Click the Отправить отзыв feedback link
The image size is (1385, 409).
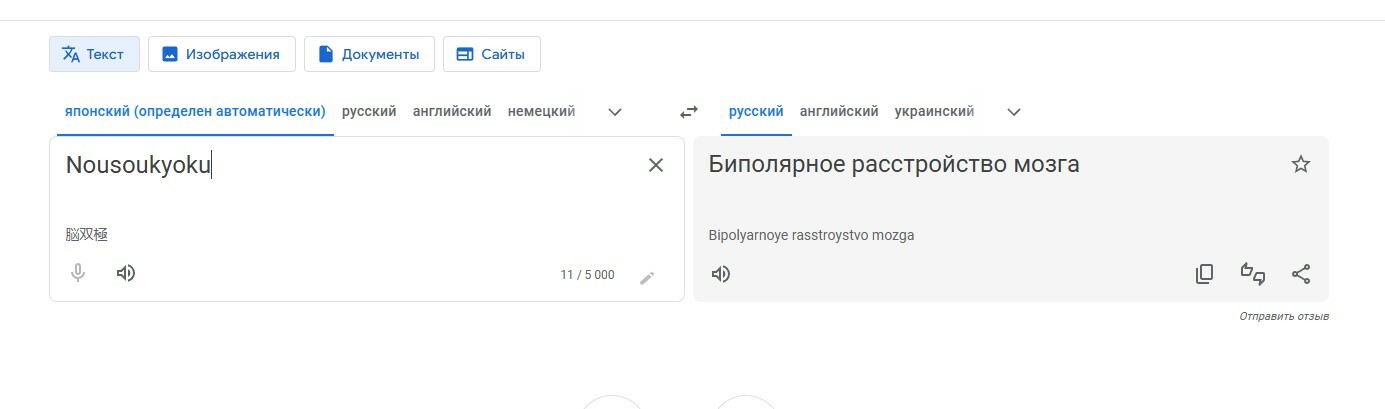[1284, 317]
